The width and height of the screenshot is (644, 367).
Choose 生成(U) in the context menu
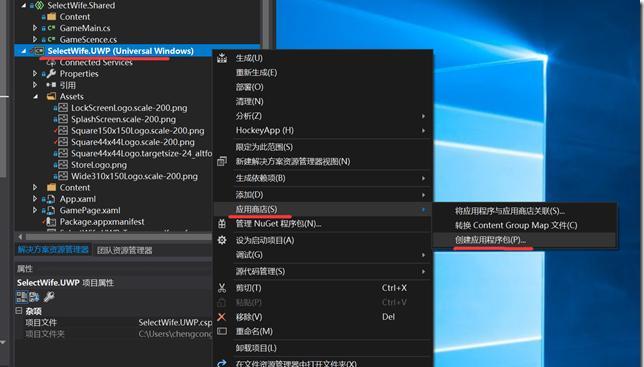(323, 58)
